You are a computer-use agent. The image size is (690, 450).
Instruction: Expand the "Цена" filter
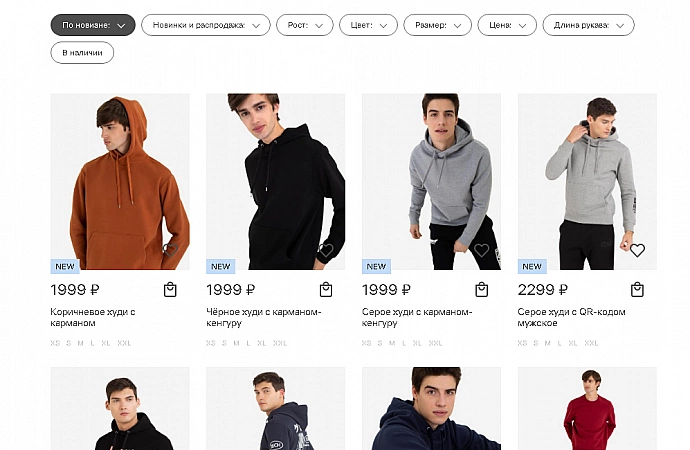507,25
